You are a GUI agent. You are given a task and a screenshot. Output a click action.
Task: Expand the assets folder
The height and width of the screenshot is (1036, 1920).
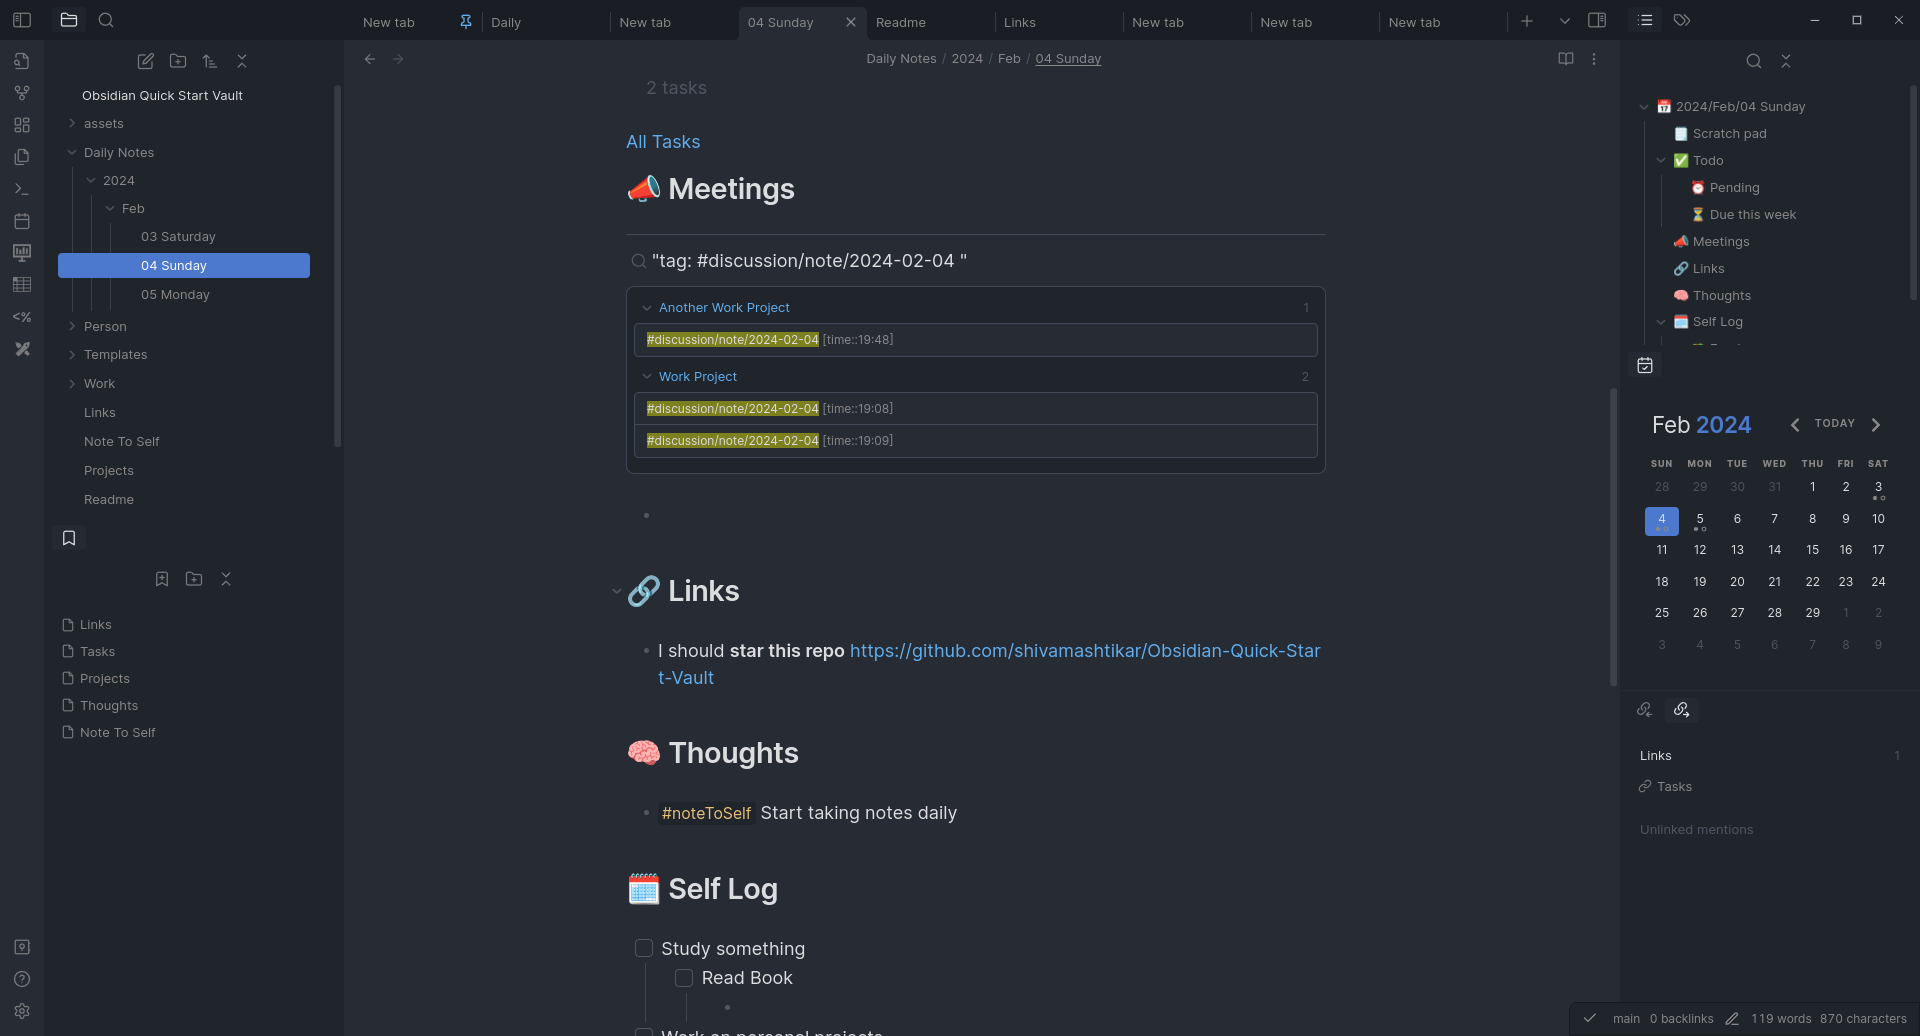pos(72,124)
